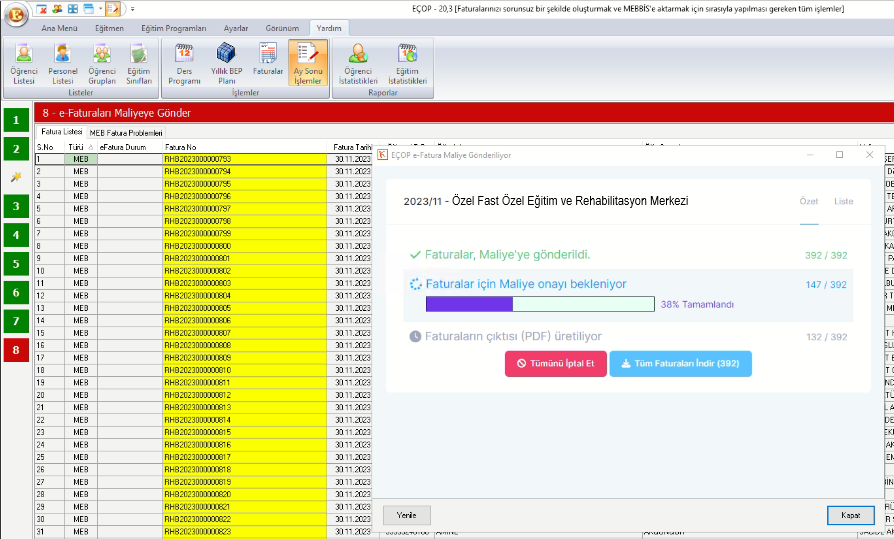Screen dimensions: 894x539
Task: Click the magic wand icon in step sidebar
Action: click(x=16, y=177)
